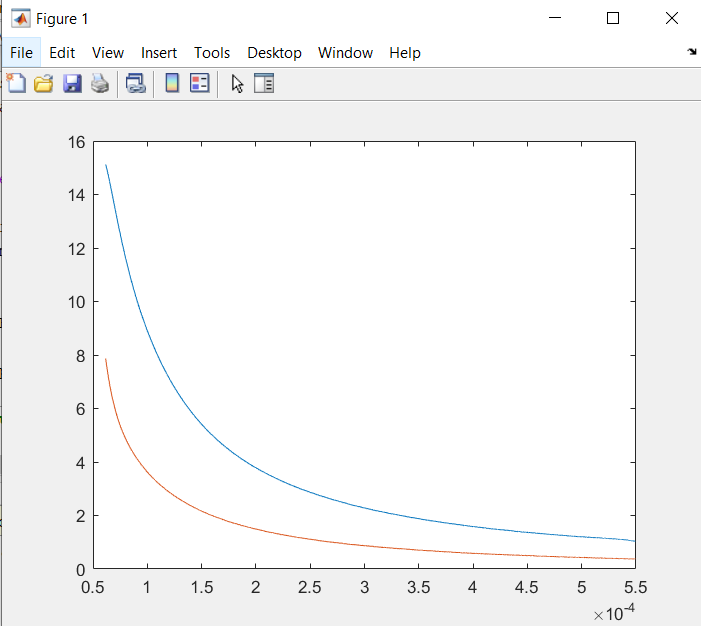The width and height of the screenshot is (701, 626).
Task: Click the y-axis tick label 10
Action: [76, 302]
